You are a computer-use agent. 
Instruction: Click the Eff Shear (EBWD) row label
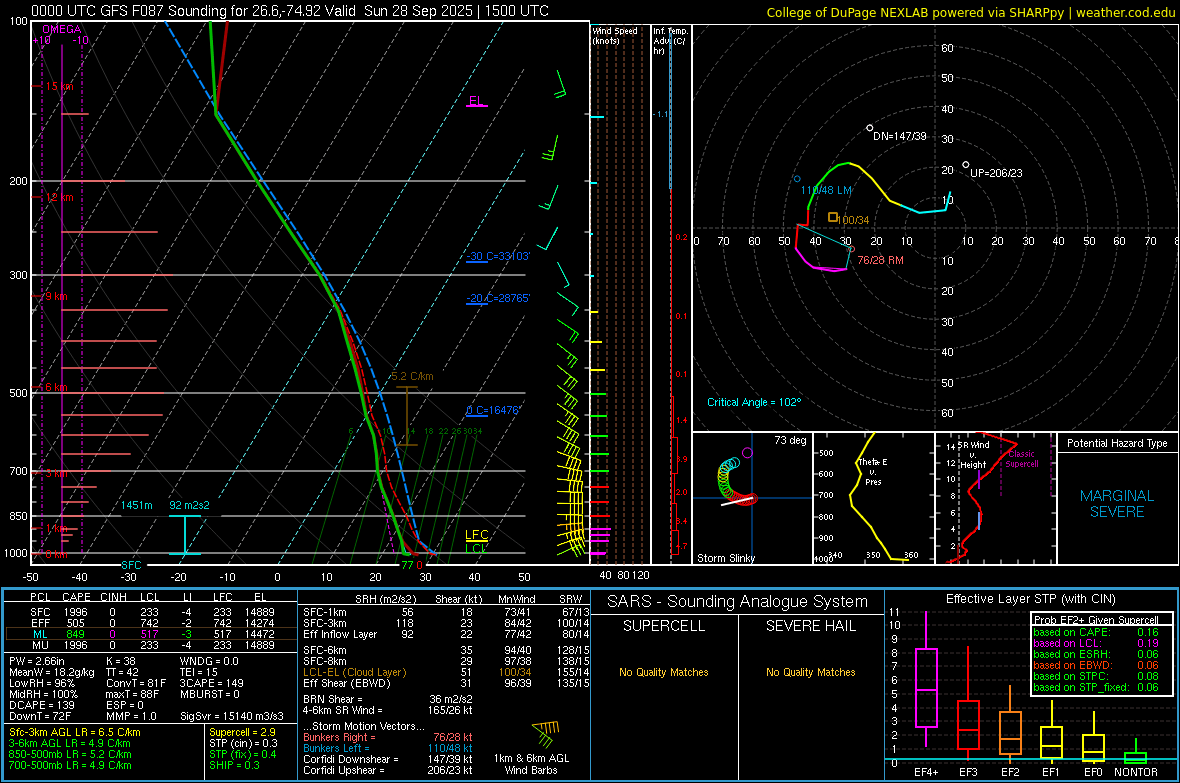(347, 684)
